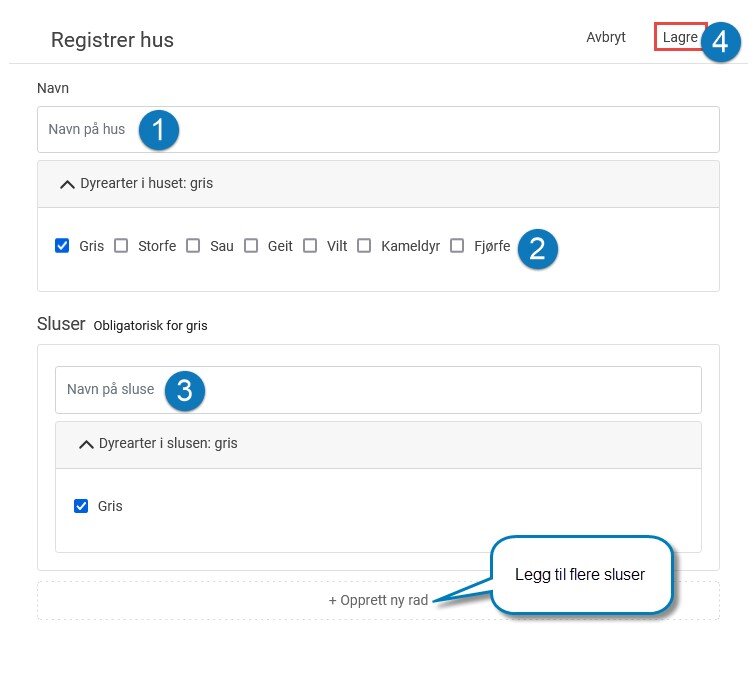Click the Lagre button

tap(680, 37)
